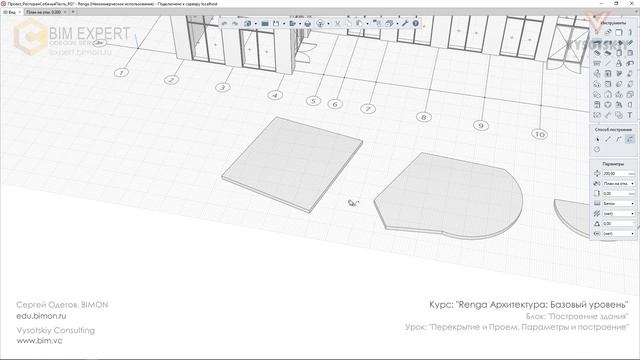Screen dimensions: 640x360
Task: Click the Save diskette icon
Action: [276, 24]
